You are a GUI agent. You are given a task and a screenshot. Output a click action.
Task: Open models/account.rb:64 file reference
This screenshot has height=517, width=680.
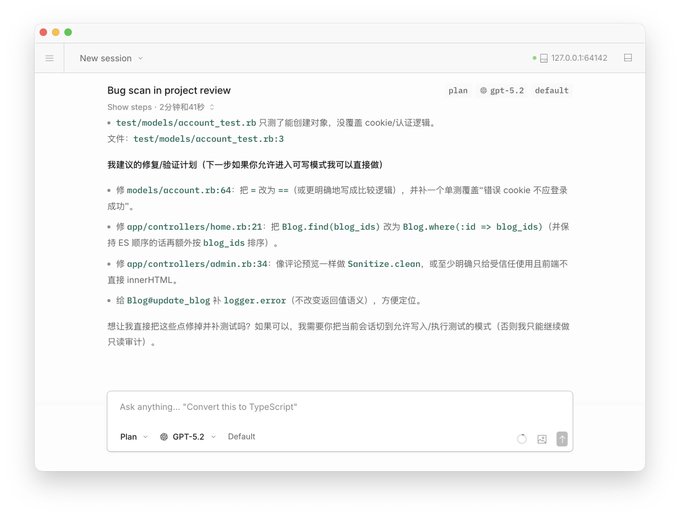pyautogui.click(x=179, y=190)
